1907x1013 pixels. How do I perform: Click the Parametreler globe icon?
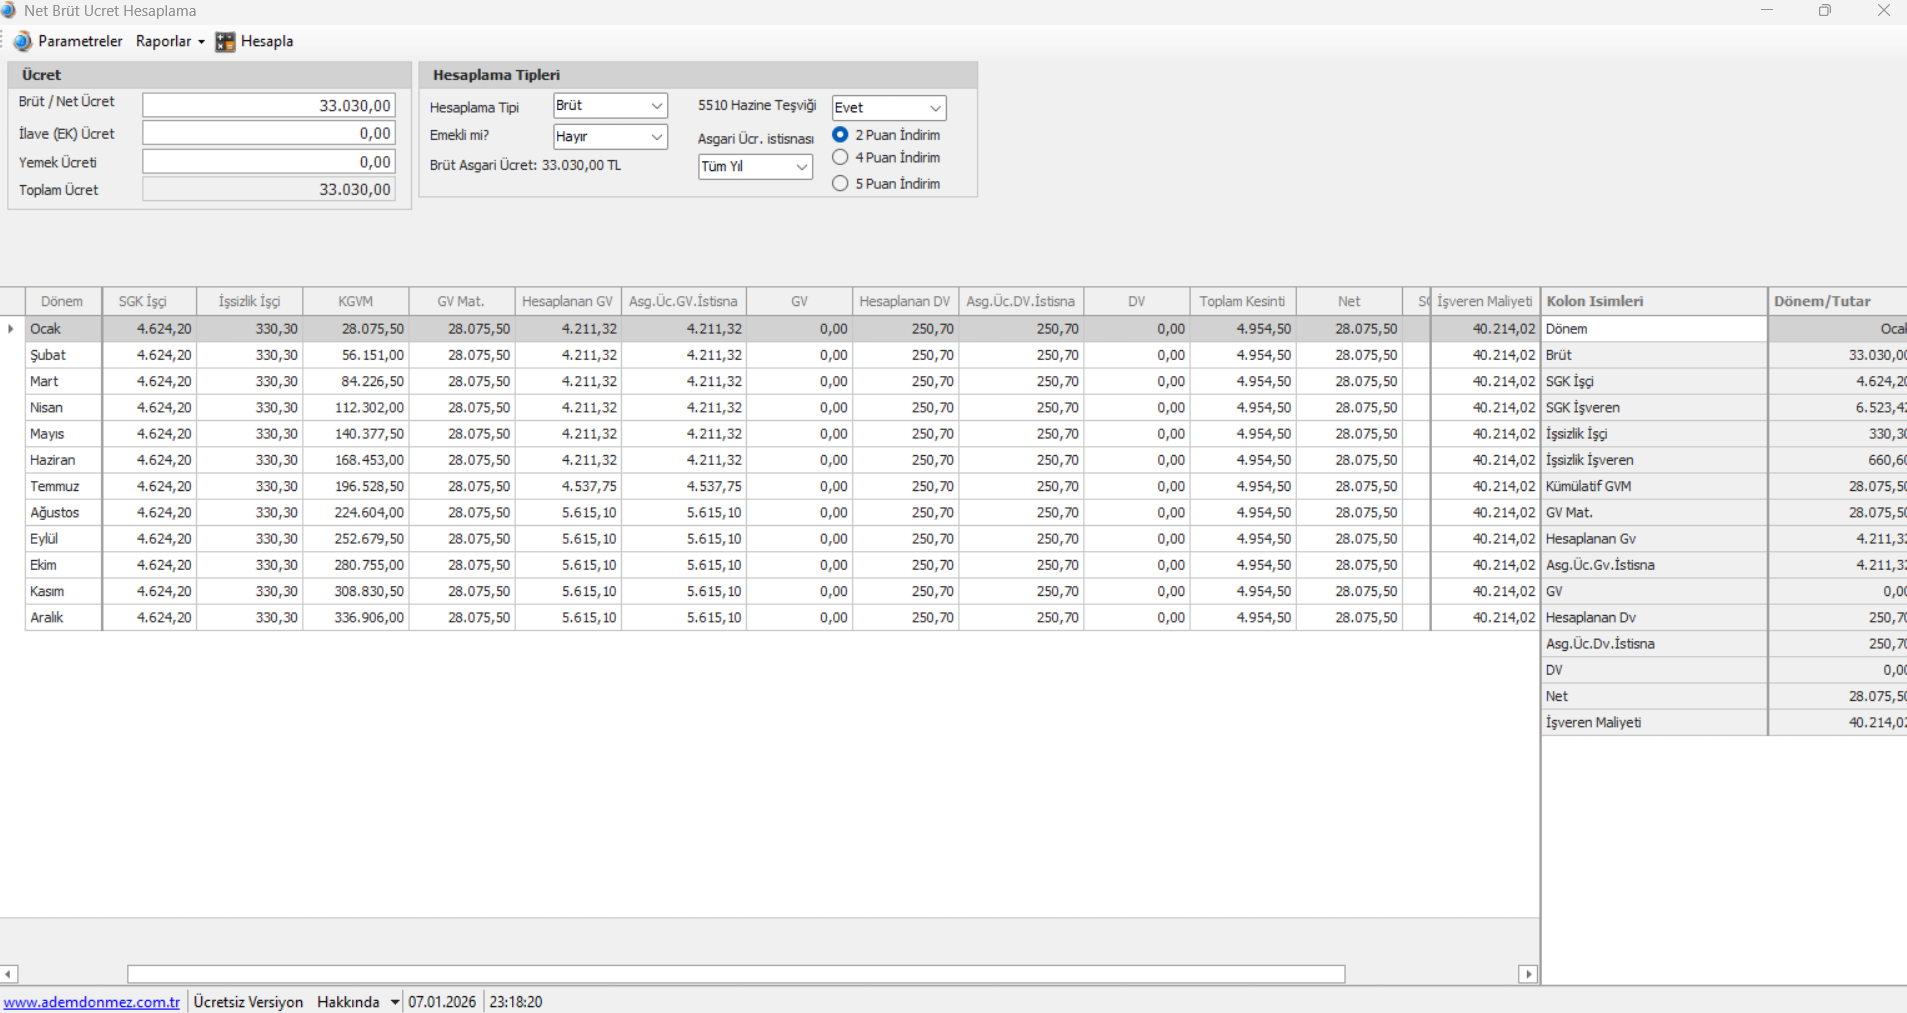[x=22, y=41]
